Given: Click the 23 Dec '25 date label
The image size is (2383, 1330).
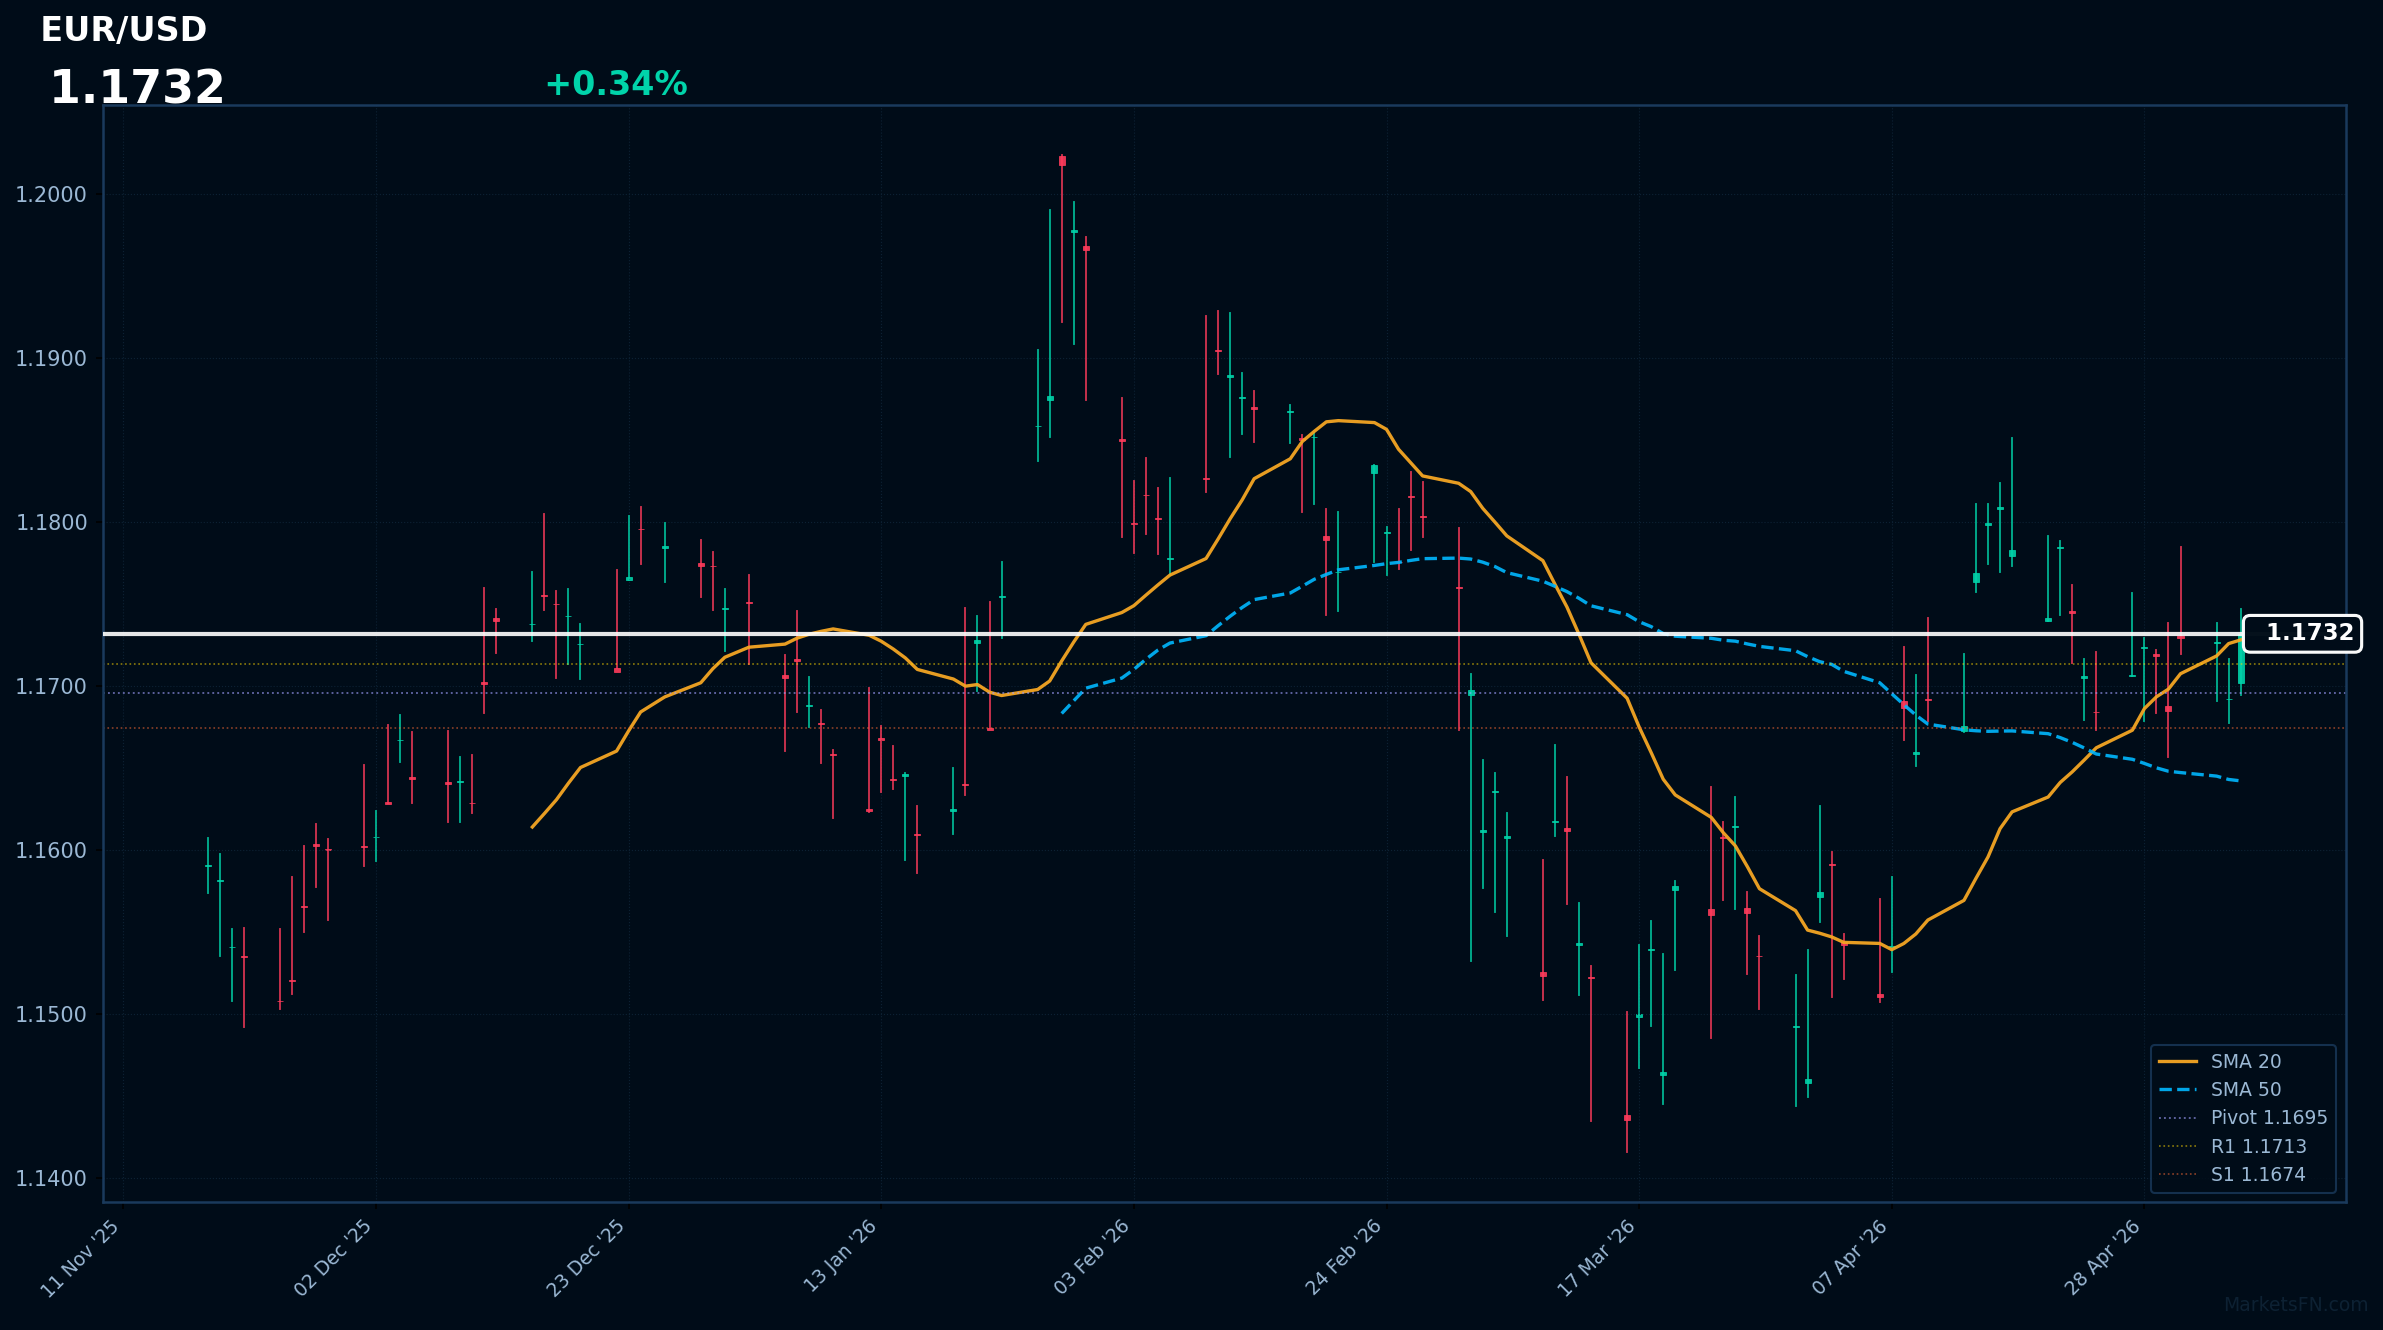Looking at the screenshot, I should coord(586,1259).
